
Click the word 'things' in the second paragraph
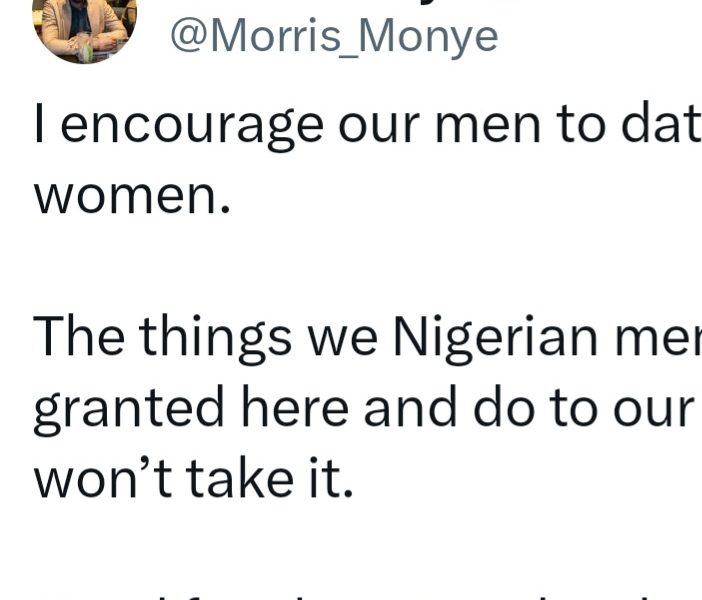click(215, 339)
